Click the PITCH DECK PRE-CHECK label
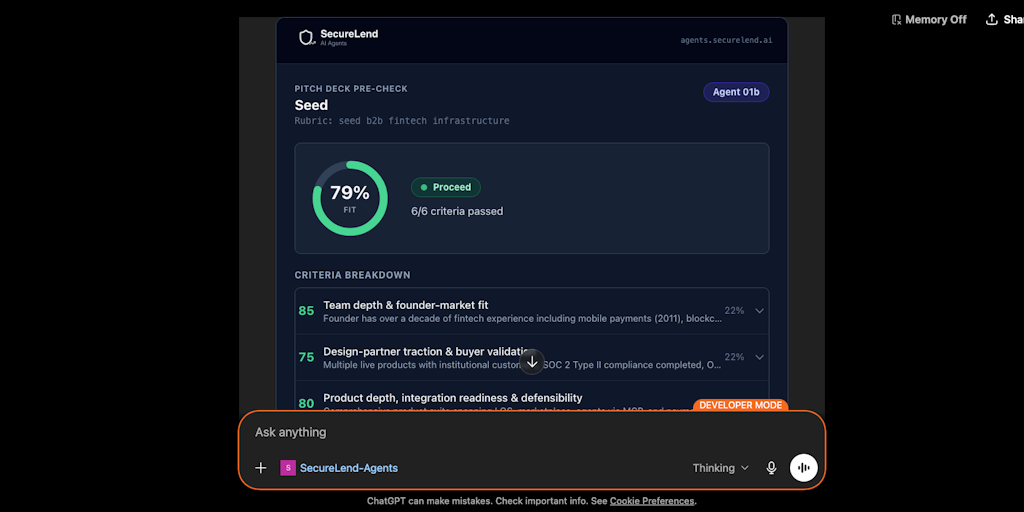Screen dimensions: 1024x512 coord(351,89)
